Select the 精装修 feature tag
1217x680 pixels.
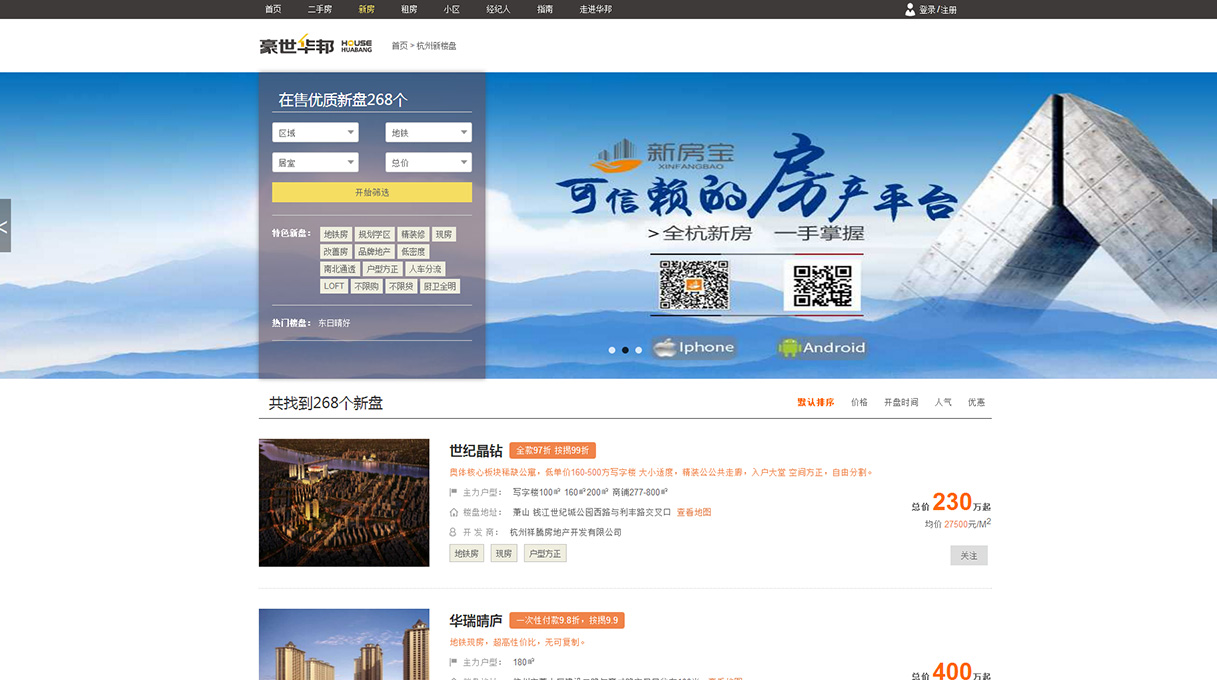click(413, 234)
